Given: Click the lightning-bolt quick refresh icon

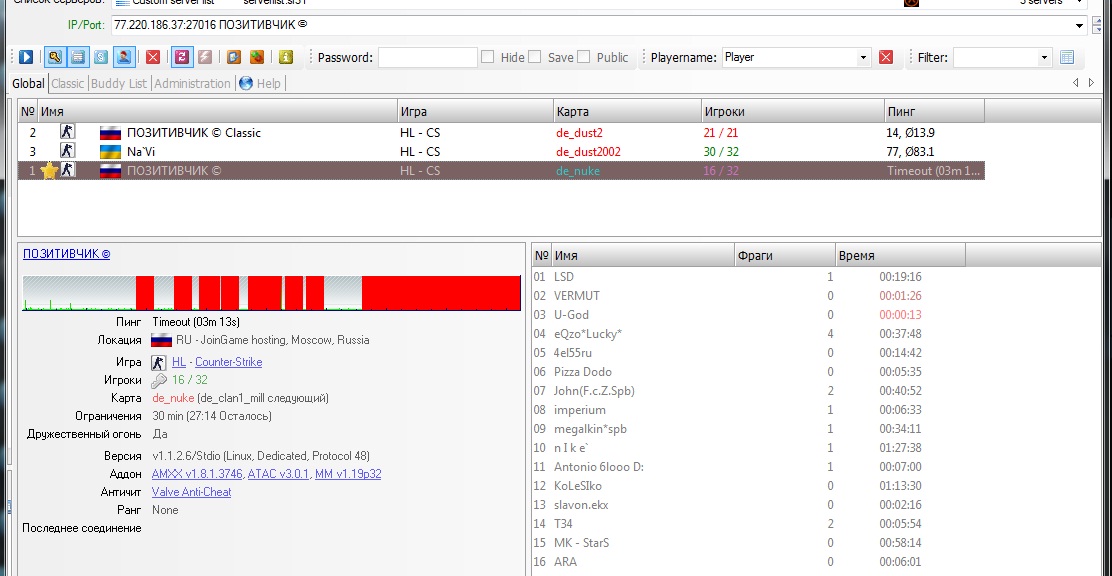Looking at the screenshot, I should coord(205,57).
